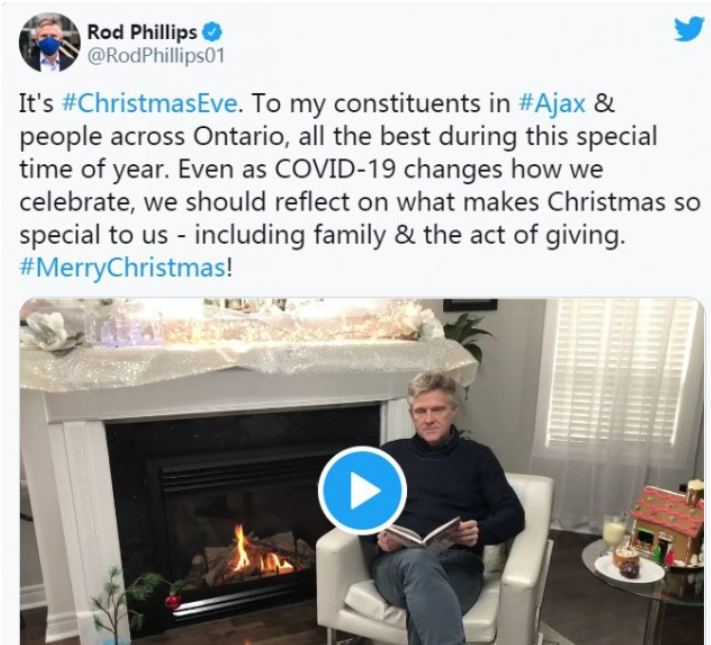This screenshot has height=645, width=711.
Task: Click the @RodPhillips01 handle
Action: 155,56
